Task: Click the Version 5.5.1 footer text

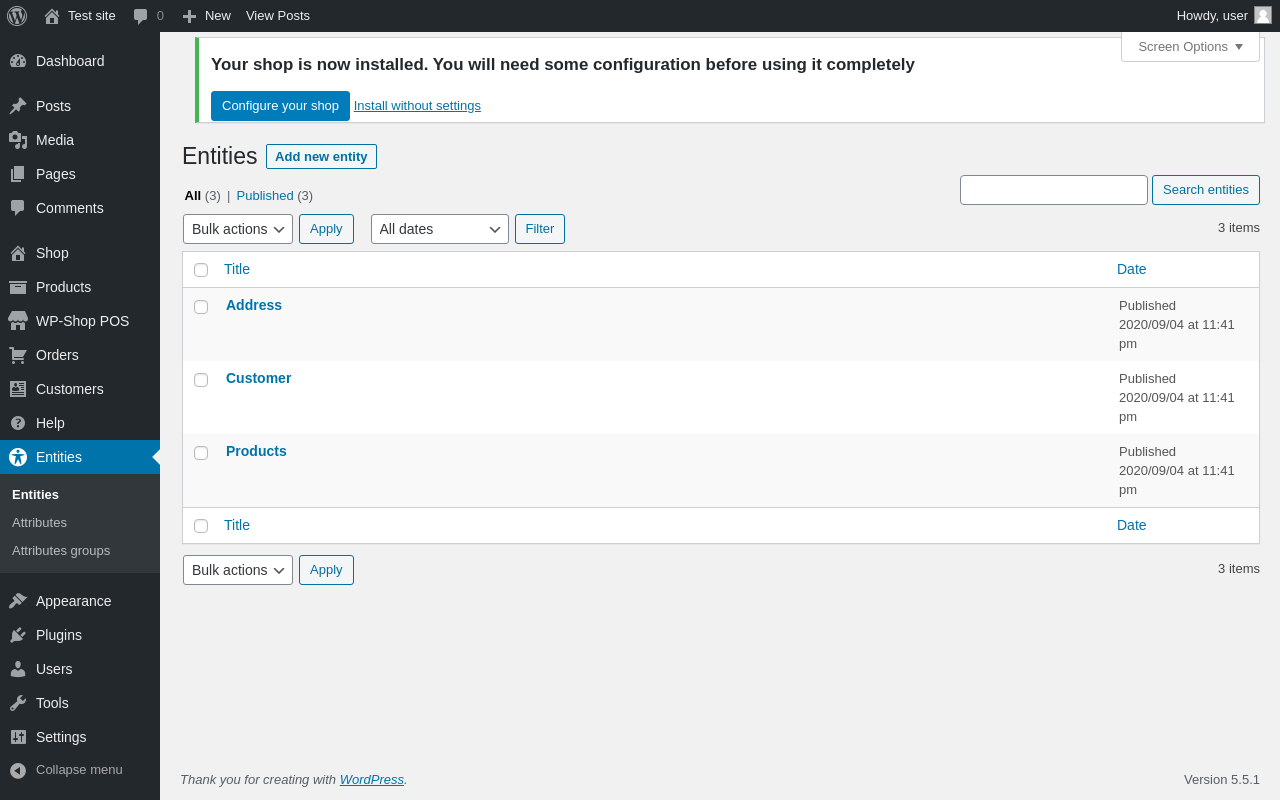Action: (1222, 779)
